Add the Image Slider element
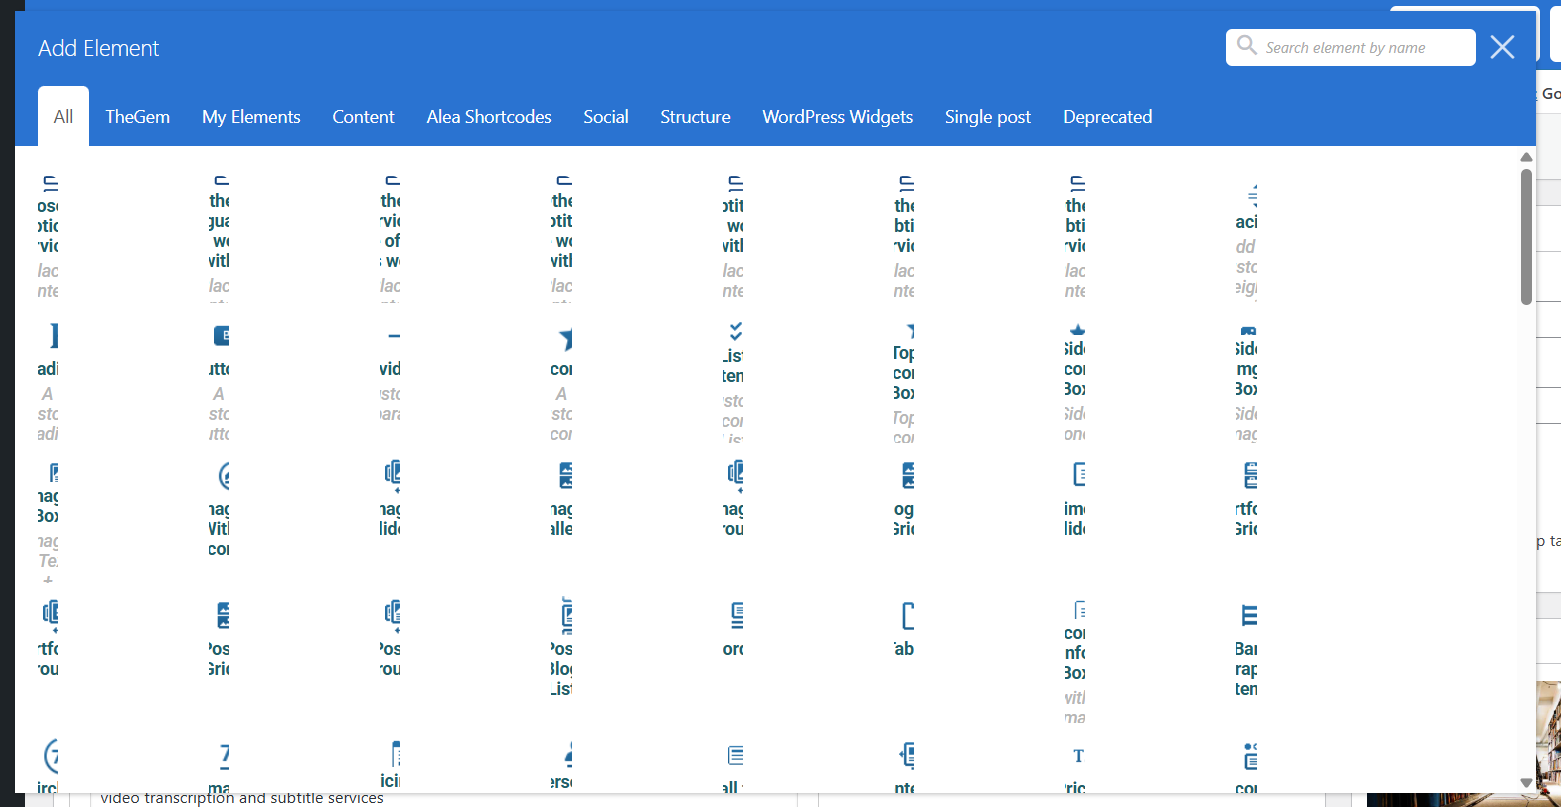Viewport: 1561px width, 807px height. click(390, 499)
